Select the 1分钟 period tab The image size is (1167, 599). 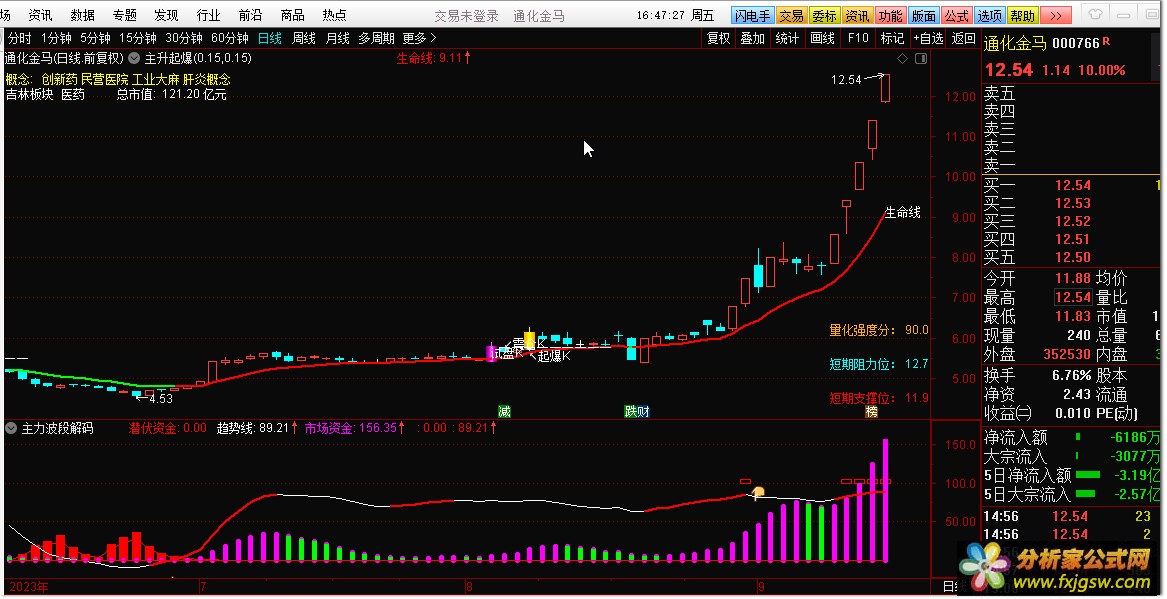click(56, 38)
